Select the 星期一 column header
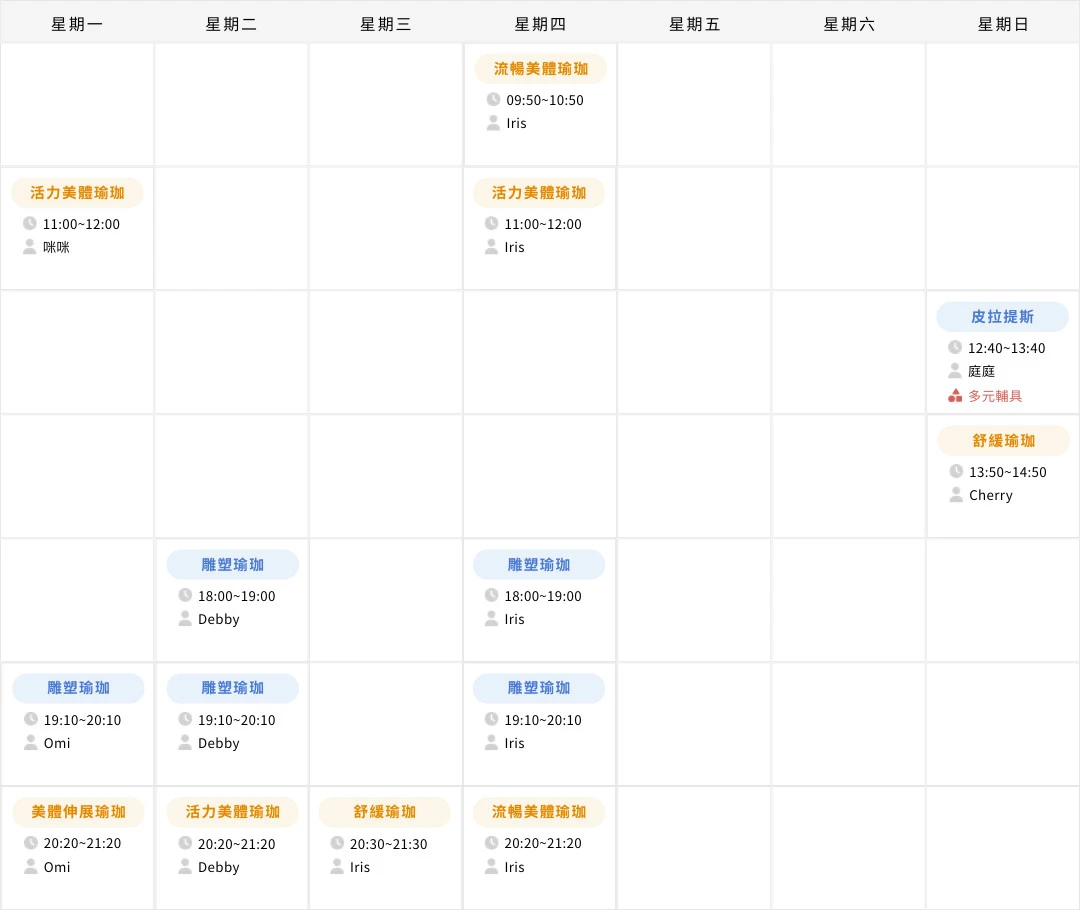Viewport: 1080px width, 910px height. tap(77, 23)
